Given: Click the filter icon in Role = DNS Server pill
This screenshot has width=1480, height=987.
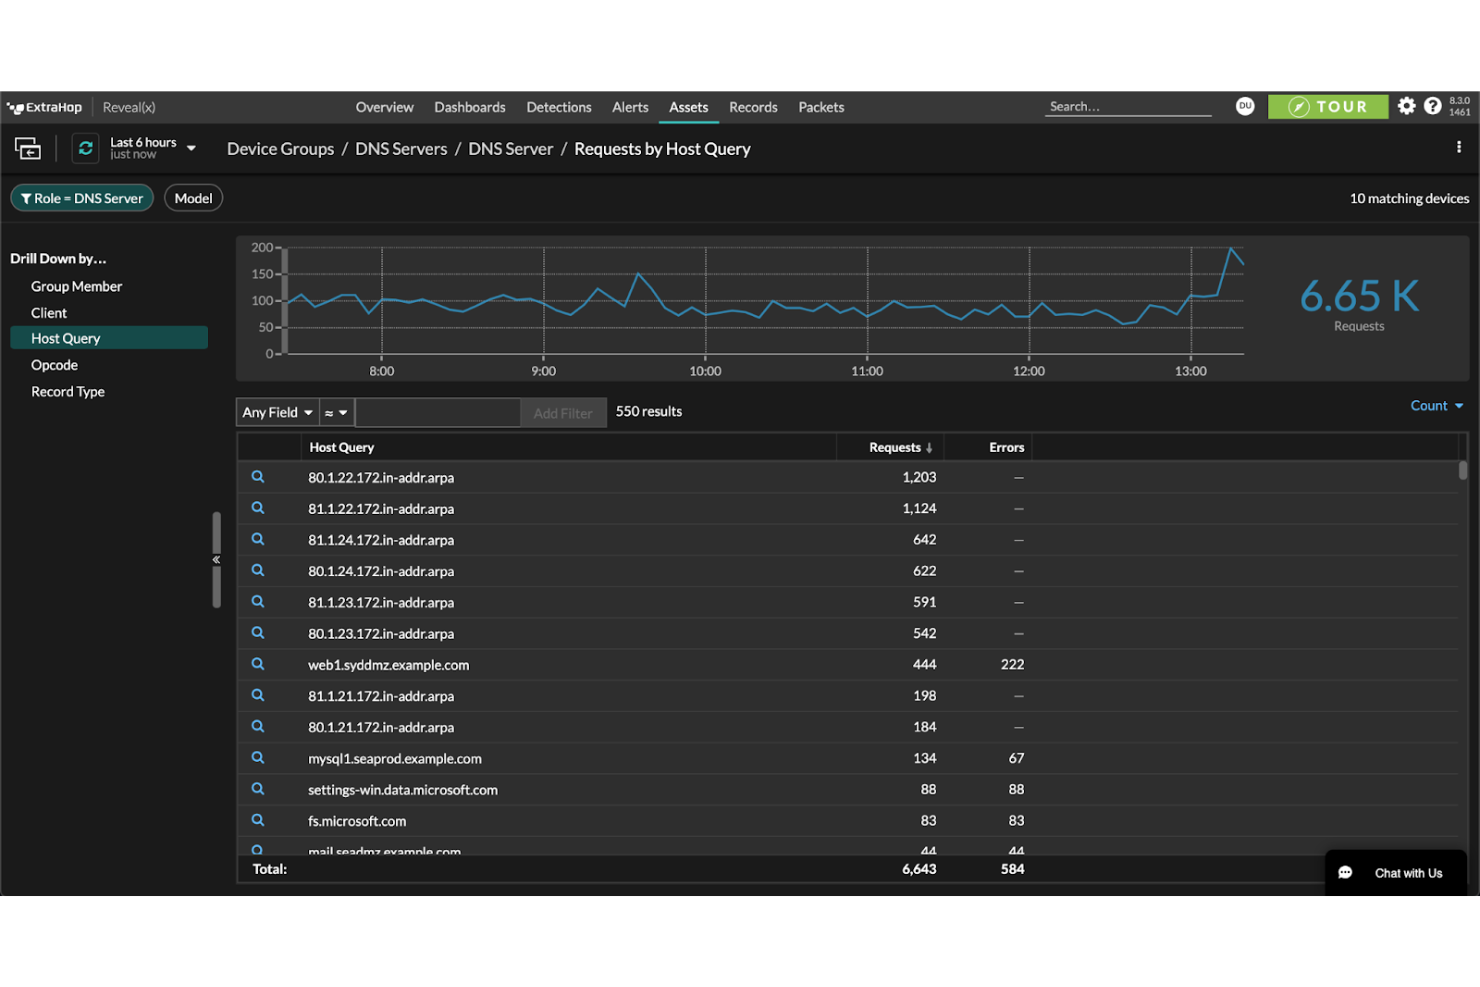Looking at the screenshot, I should tap(27, 197).
